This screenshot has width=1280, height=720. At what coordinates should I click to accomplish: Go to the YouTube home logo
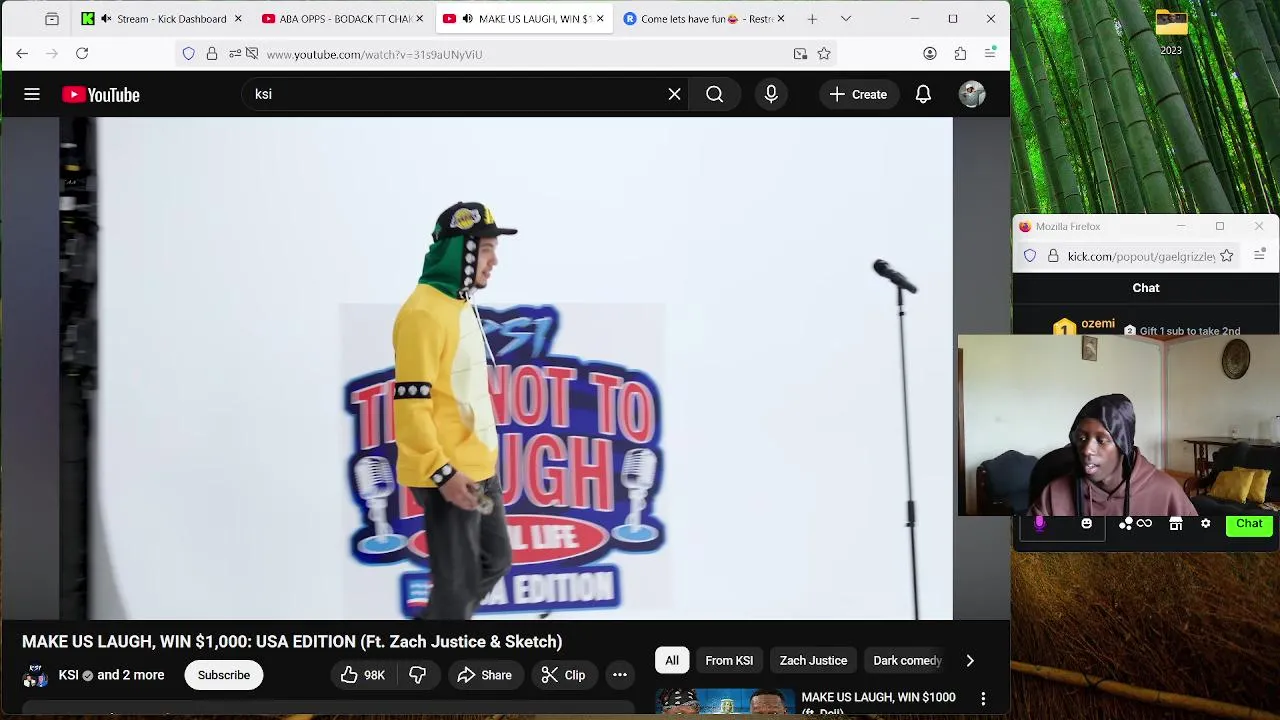point(101,94)
